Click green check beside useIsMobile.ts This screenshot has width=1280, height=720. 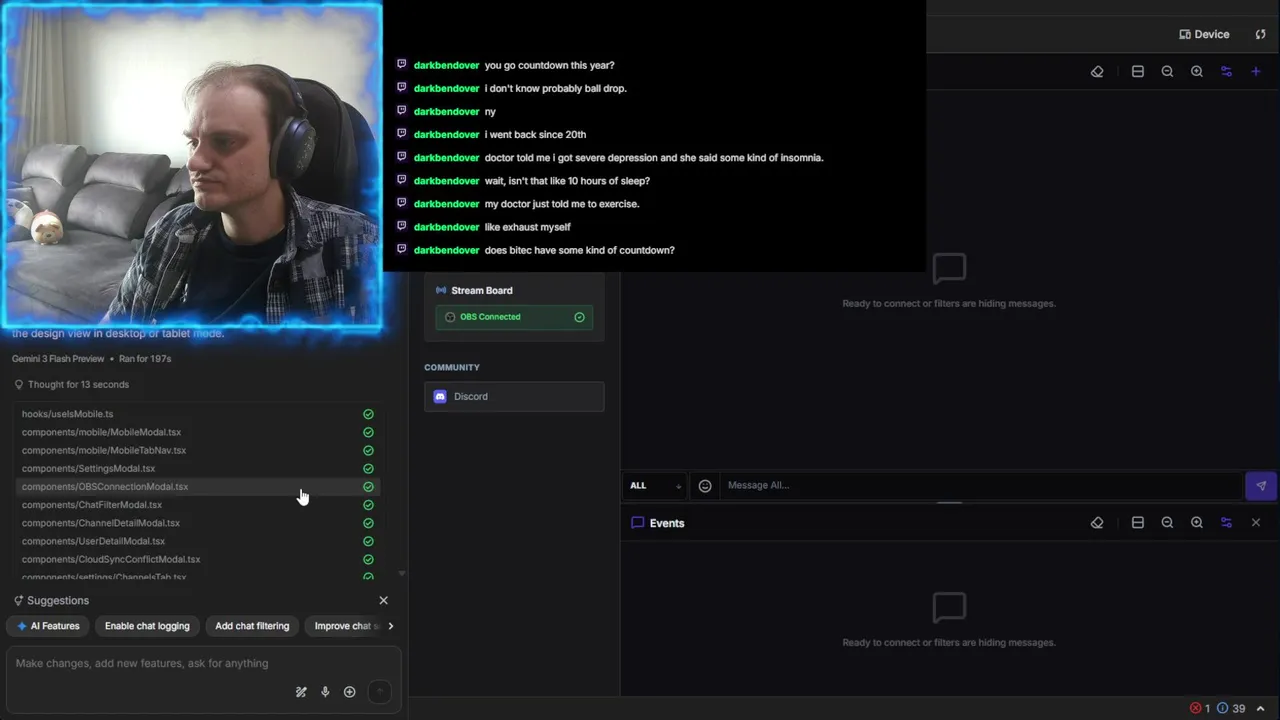(x=368, y=414)
